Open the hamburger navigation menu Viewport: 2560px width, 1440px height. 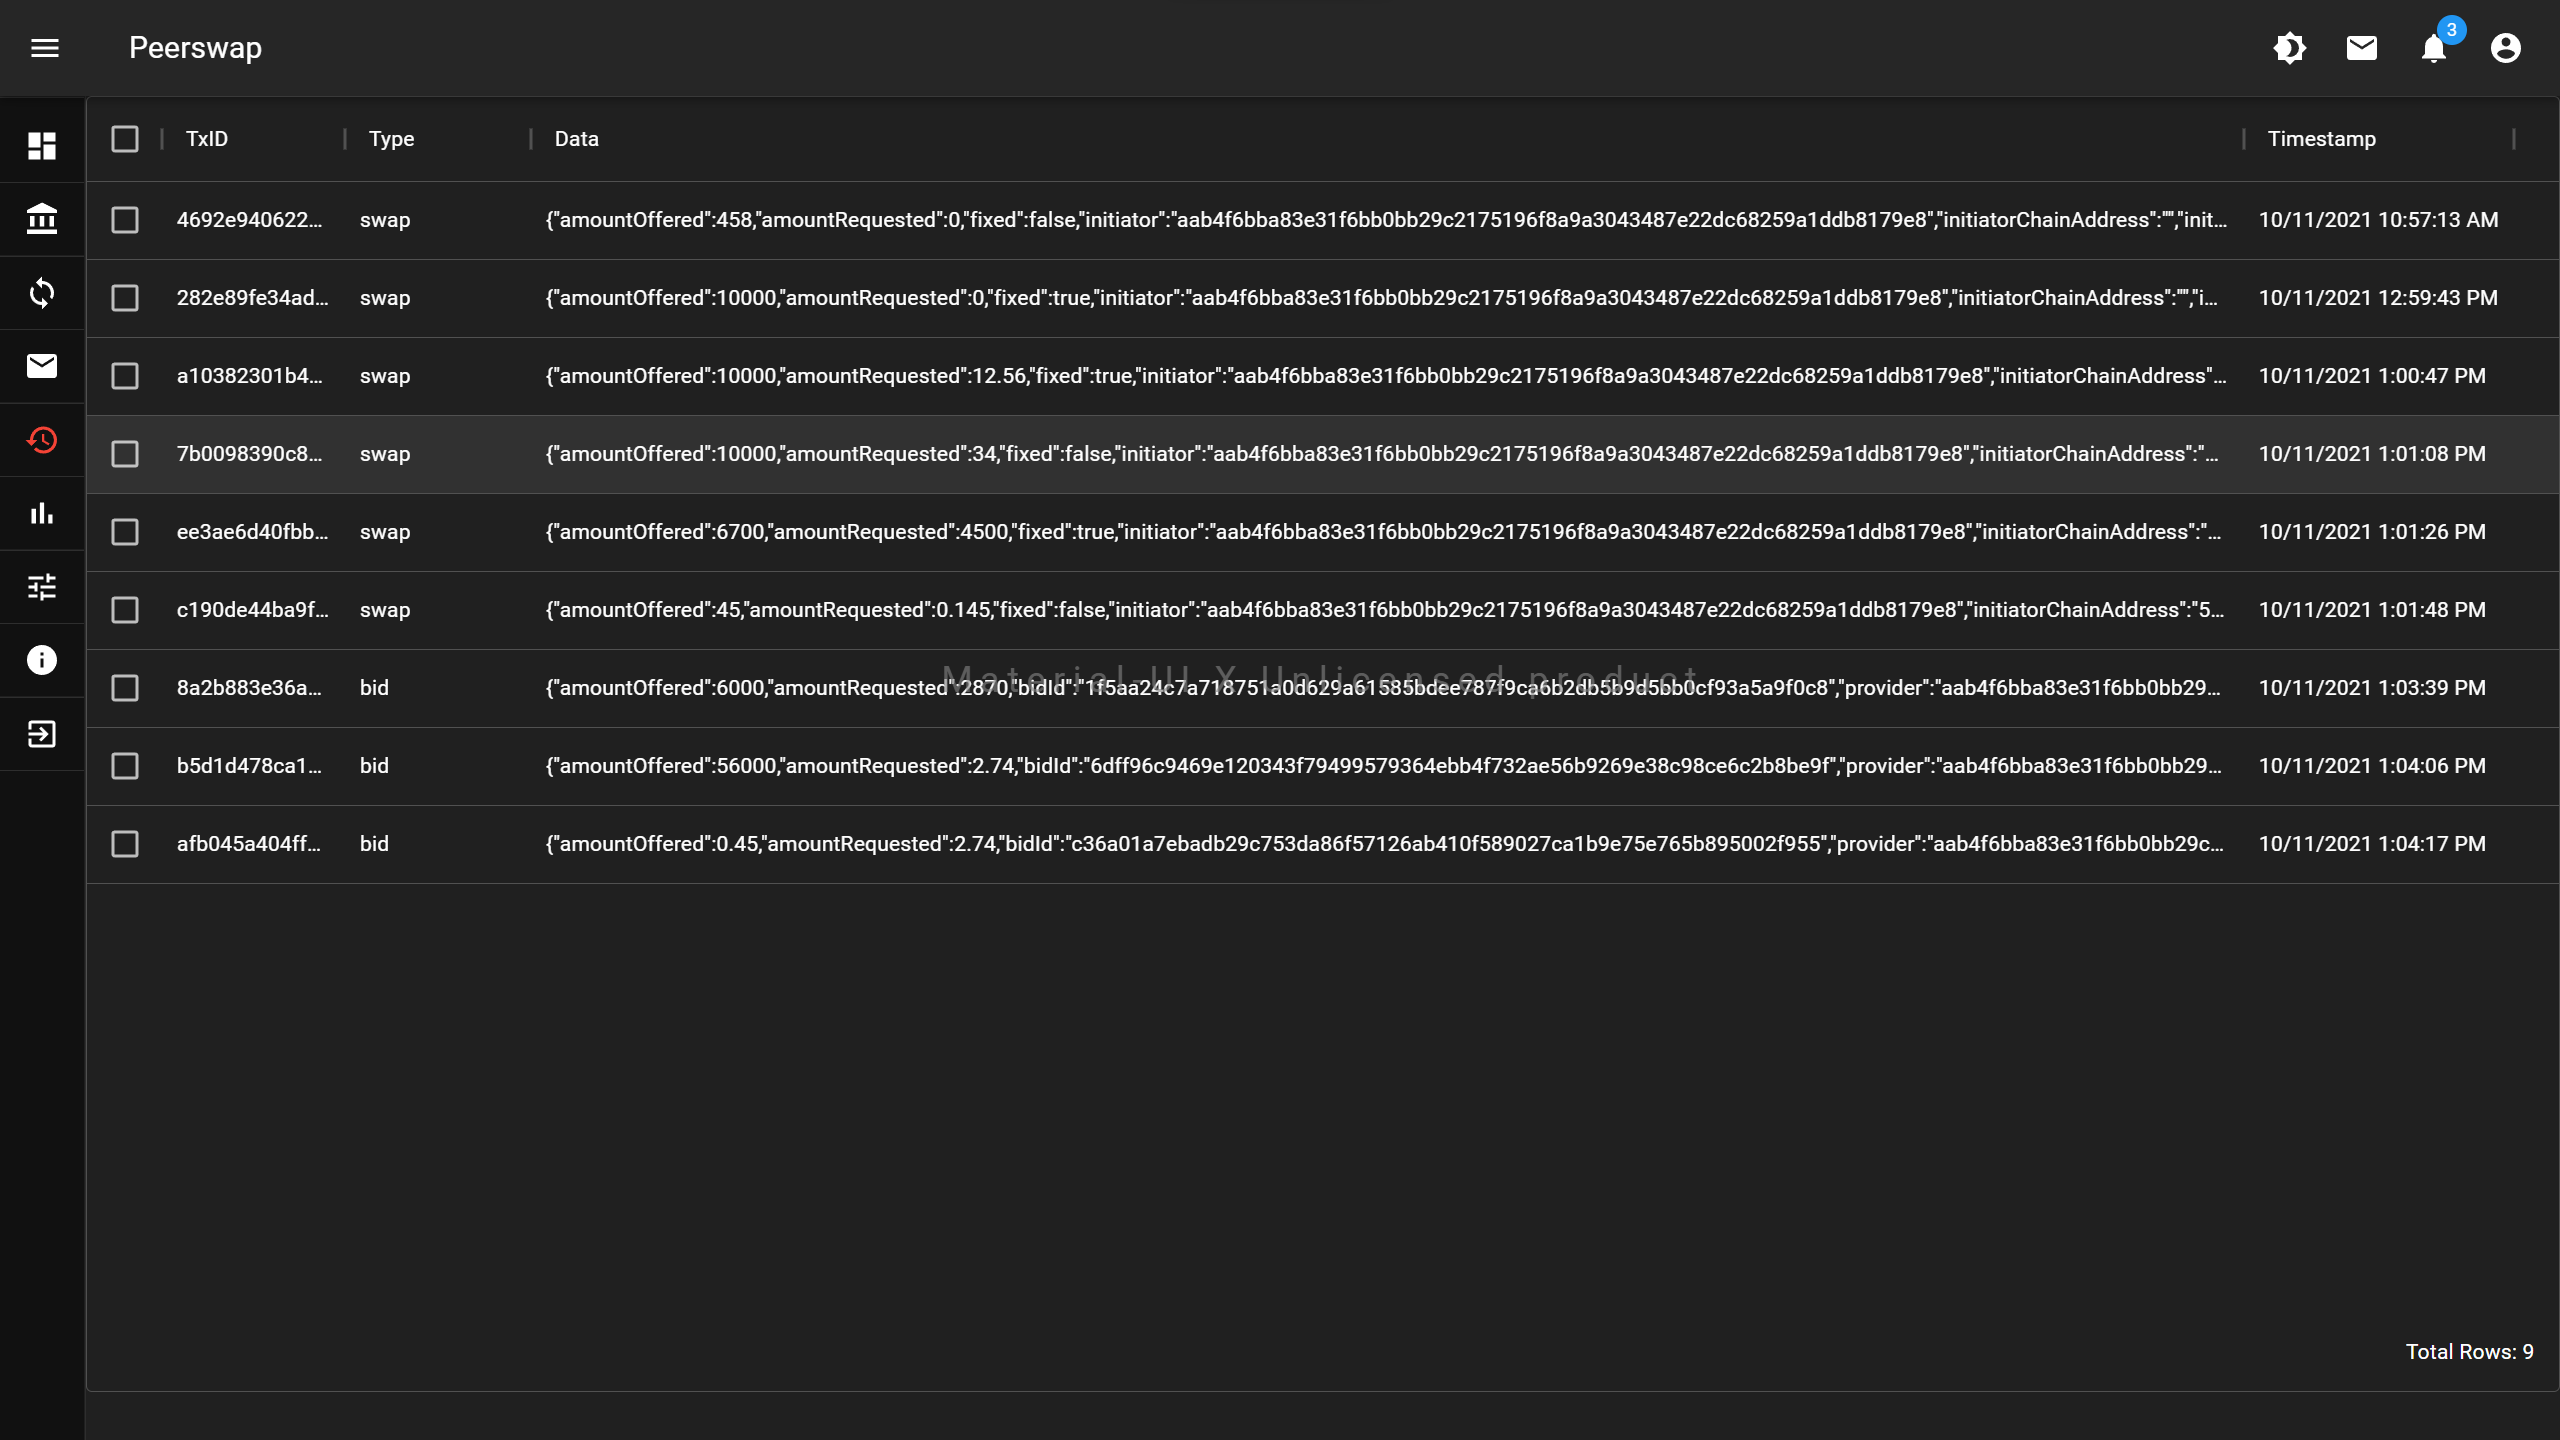click(45, 48)
